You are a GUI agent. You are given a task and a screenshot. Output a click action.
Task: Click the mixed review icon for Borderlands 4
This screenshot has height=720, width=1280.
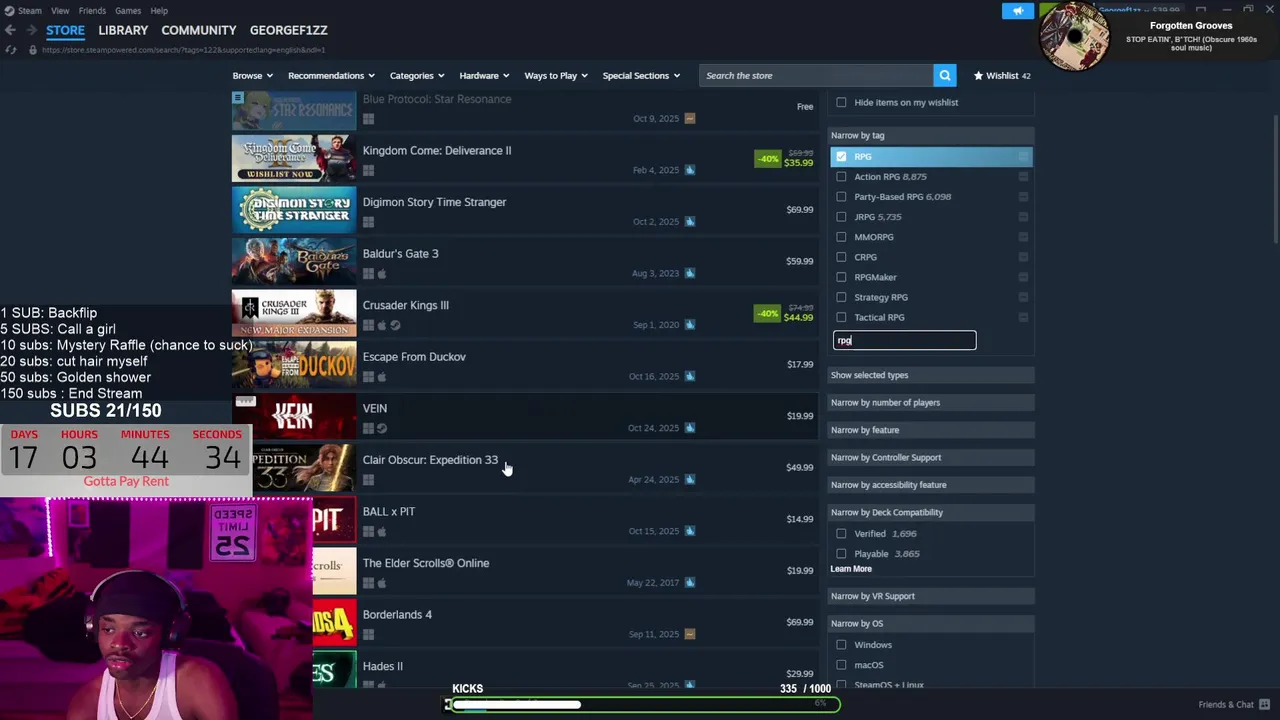(689, 634)
